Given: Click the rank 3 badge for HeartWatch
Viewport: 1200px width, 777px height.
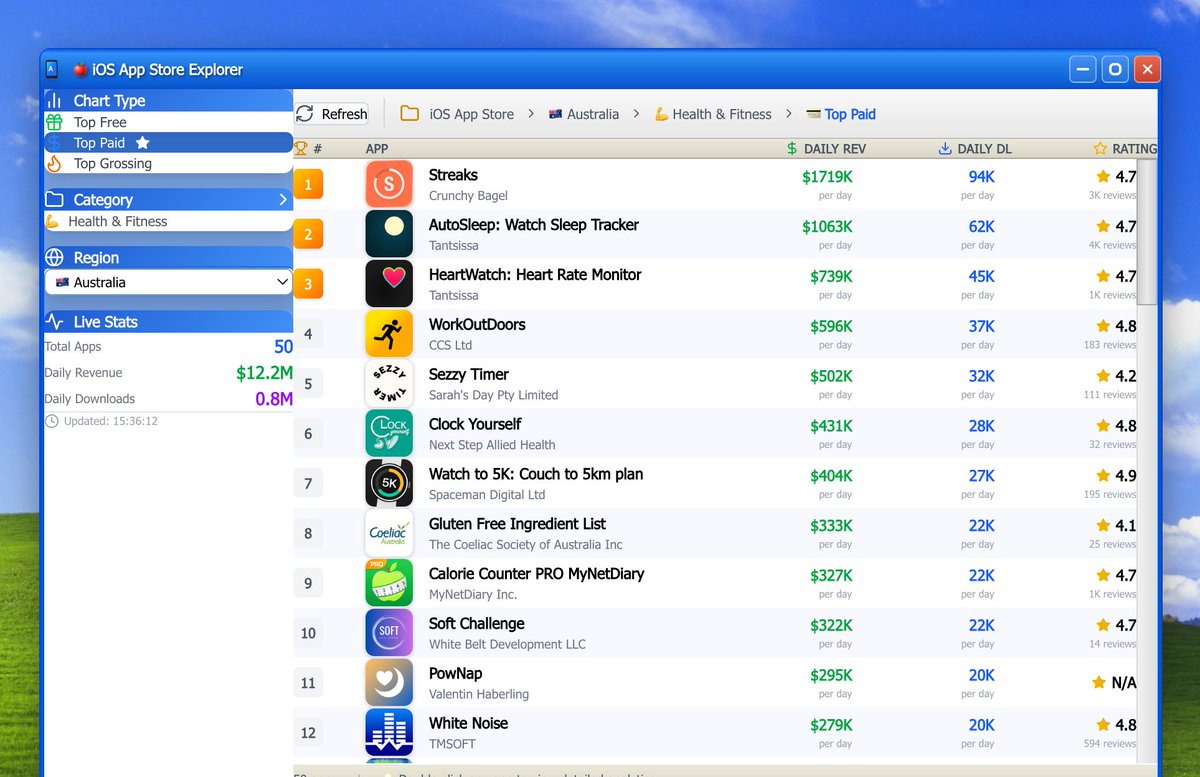Looking at the screenshot, I should 308,284.
